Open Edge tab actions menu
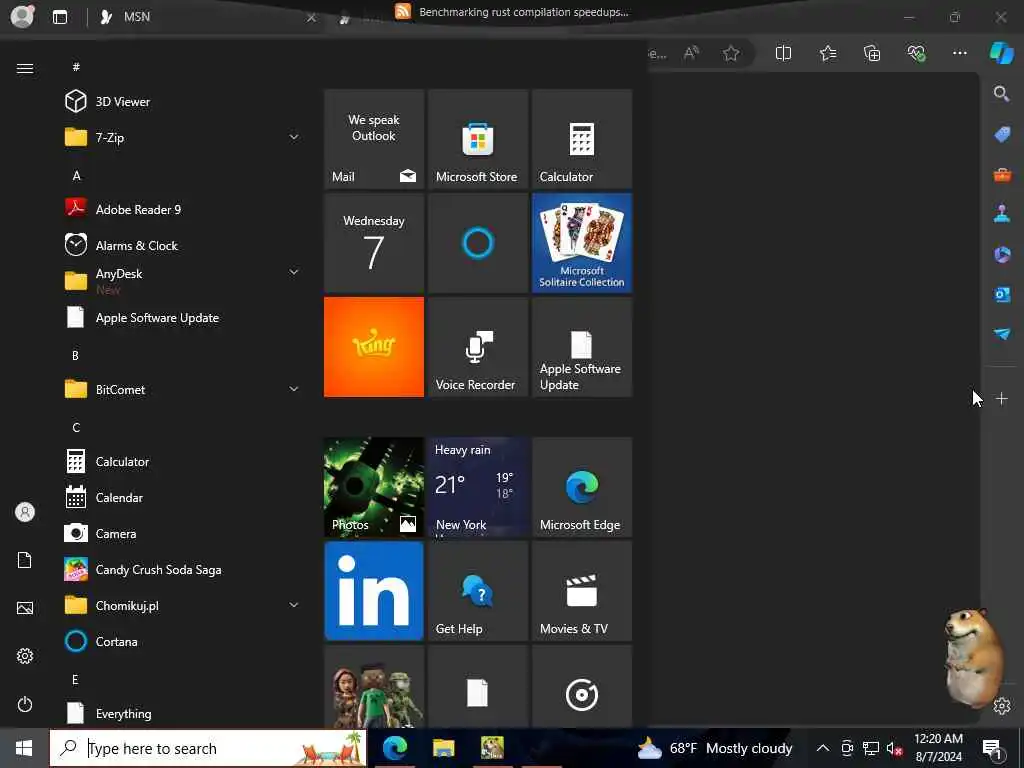Image resolution: width=1024 pixels, height=768 pixels. pyautogui.click(x=60, y=17)
